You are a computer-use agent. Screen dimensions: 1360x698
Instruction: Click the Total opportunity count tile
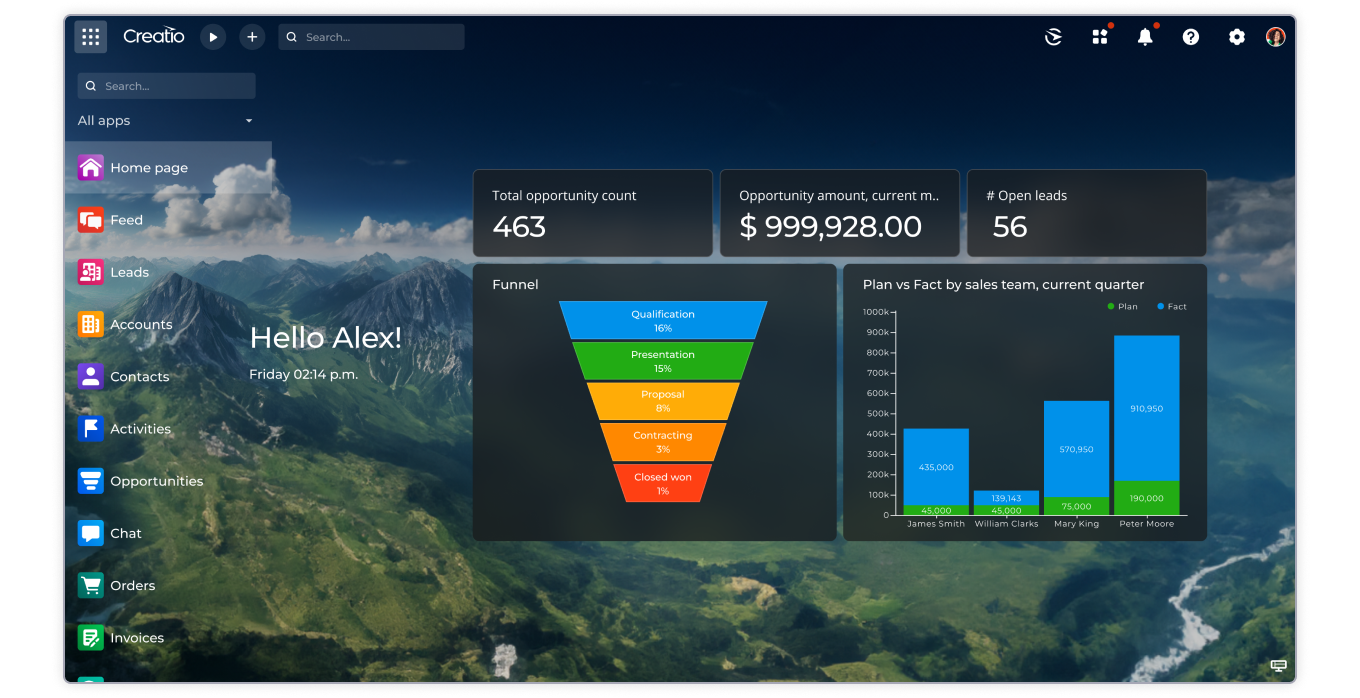click(x=592, y=212)
